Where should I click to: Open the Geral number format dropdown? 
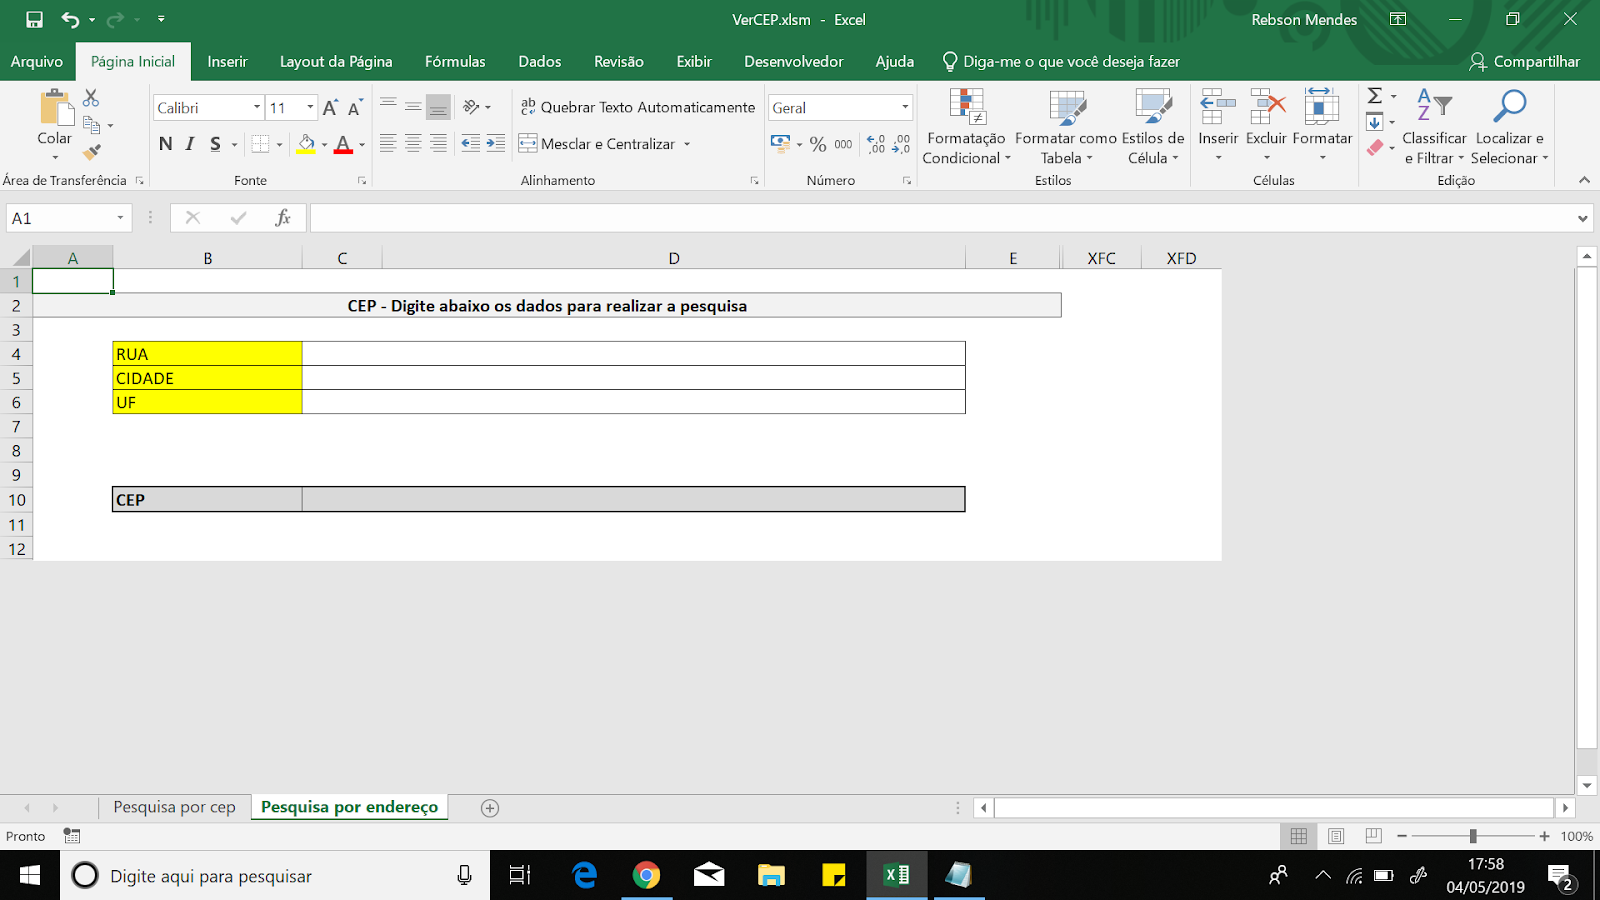tap(905, 107)
